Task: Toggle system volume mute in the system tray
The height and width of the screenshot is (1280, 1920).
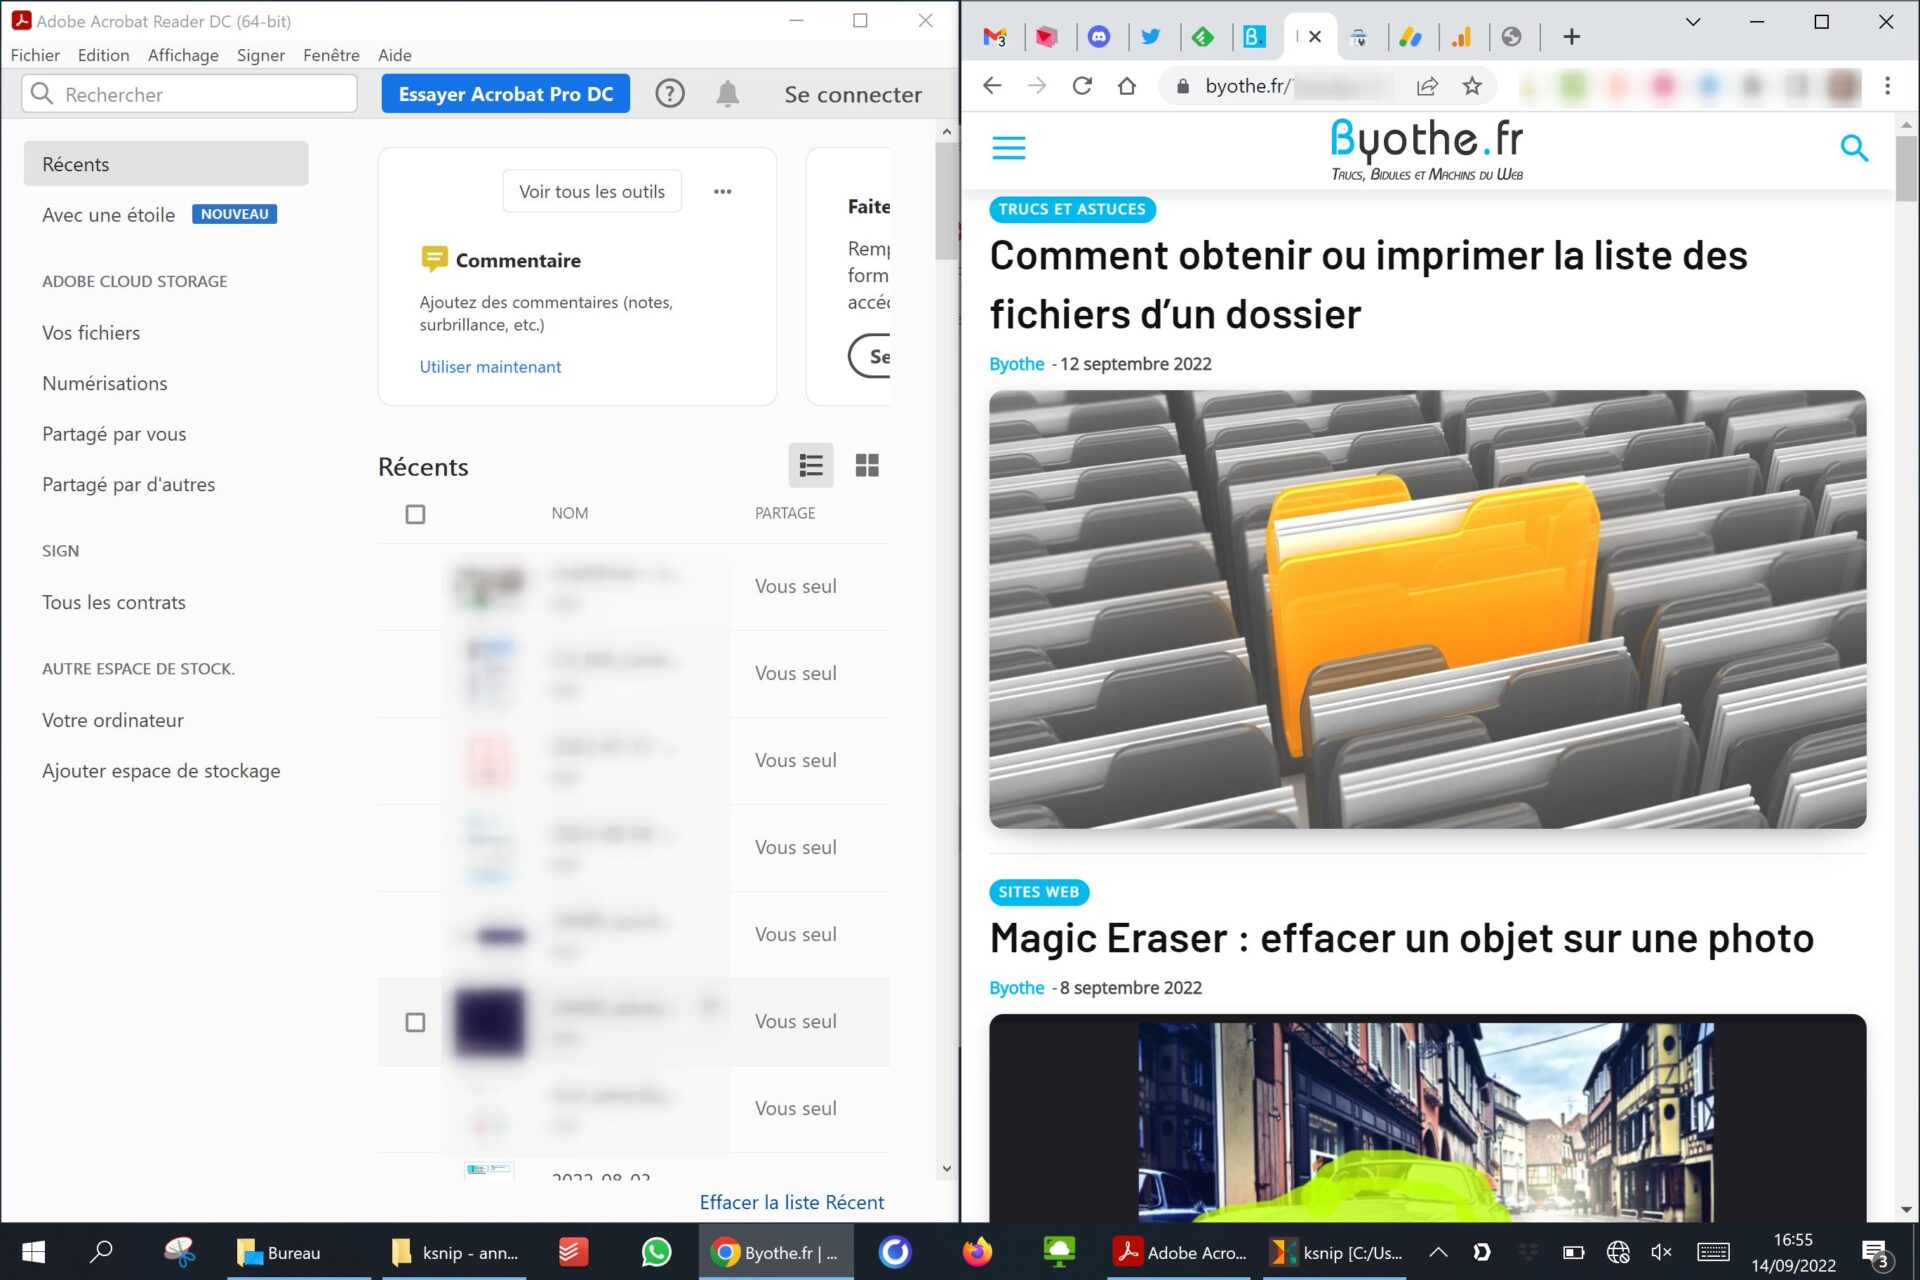Action: 1661,1251
